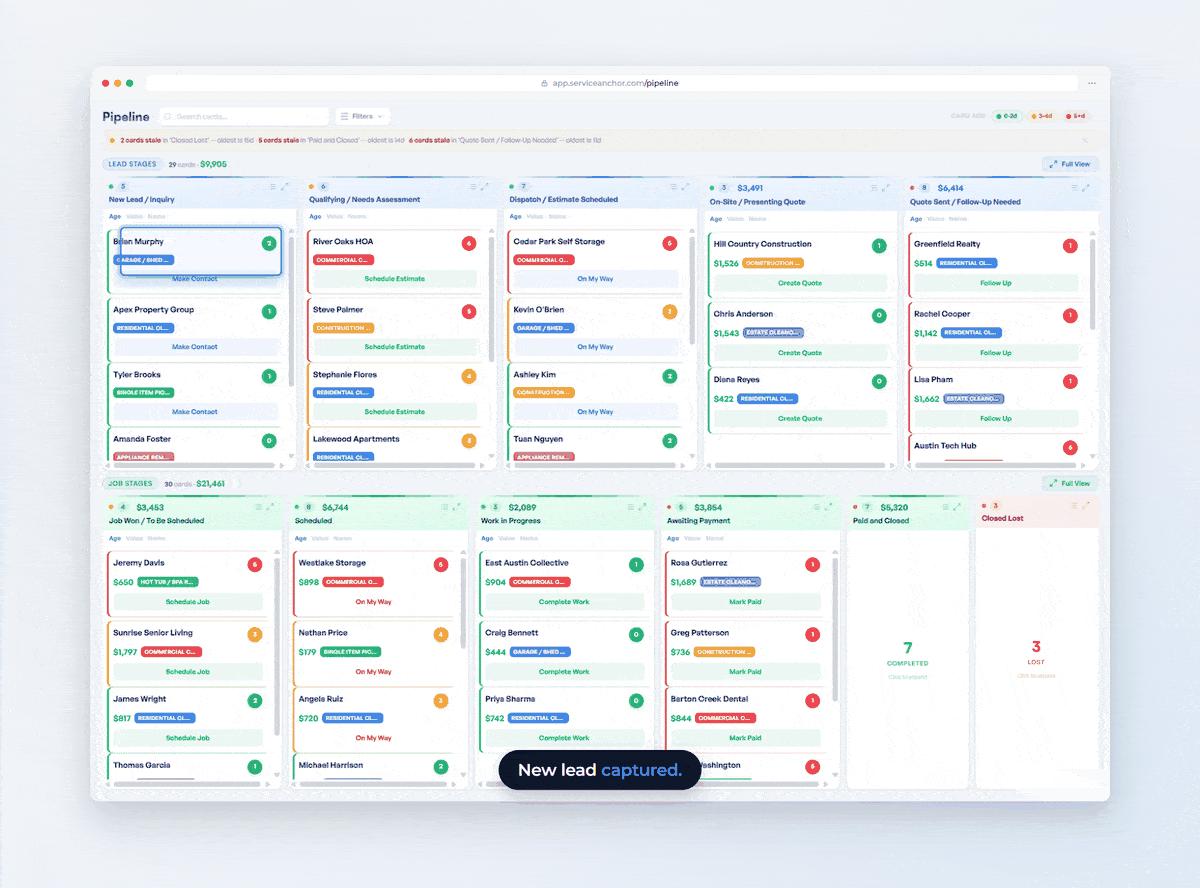Open the 3 Lost summary in Closed Lost

(x=1036, y=658)
